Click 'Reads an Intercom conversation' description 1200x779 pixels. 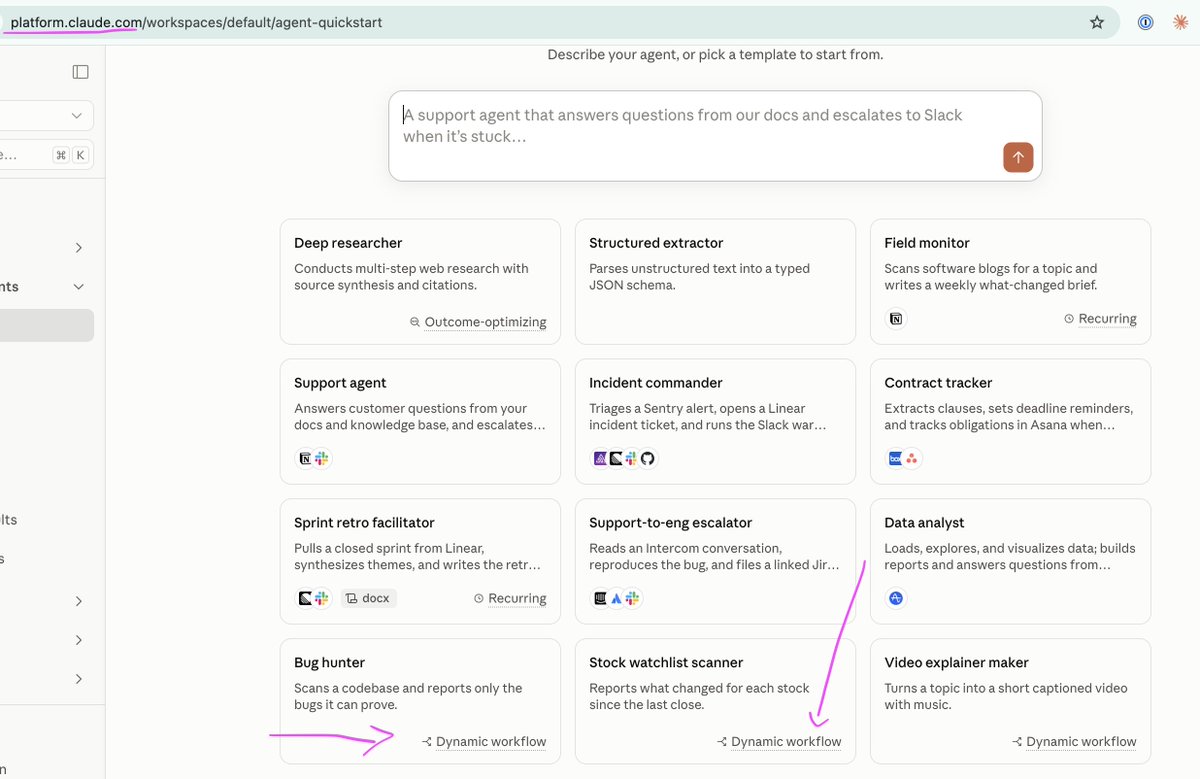(713, 557)
